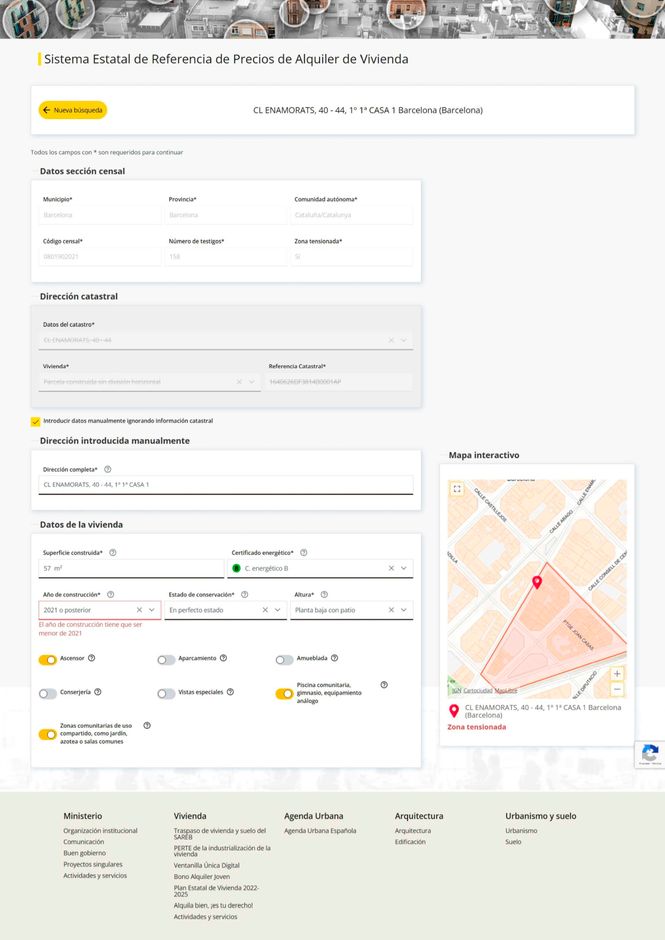This screenshot has height=940, width=665.
Task: Open help icon next to Año de construcción
Action: 110,595
